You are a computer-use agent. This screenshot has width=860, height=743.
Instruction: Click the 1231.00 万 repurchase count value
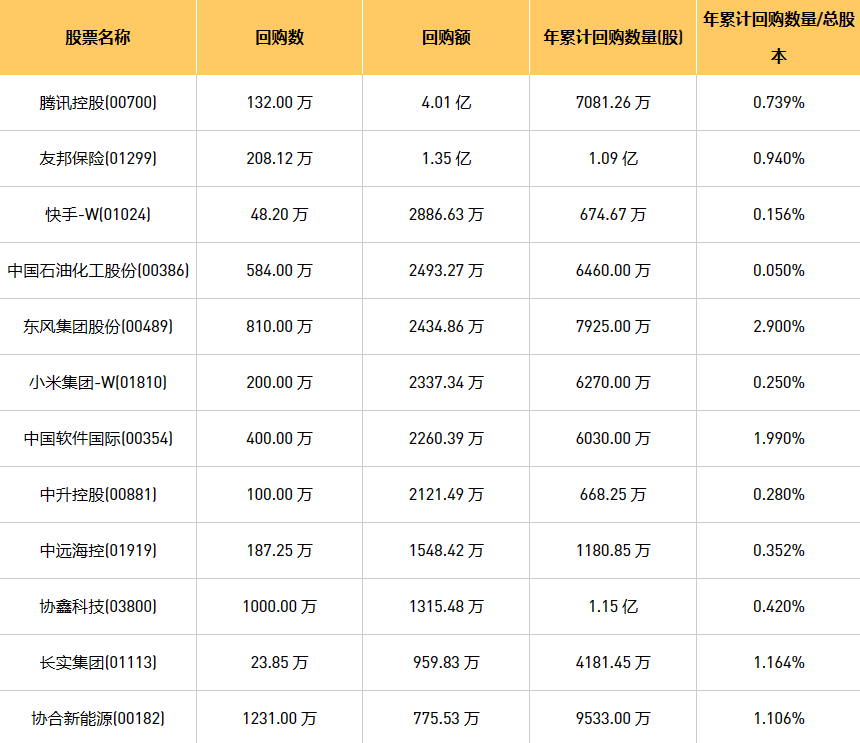click(279, 718)
